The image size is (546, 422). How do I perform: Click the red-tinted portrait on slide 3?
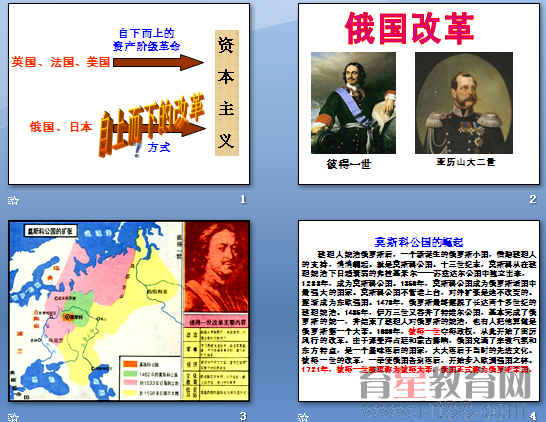click(x=217, y=267)
